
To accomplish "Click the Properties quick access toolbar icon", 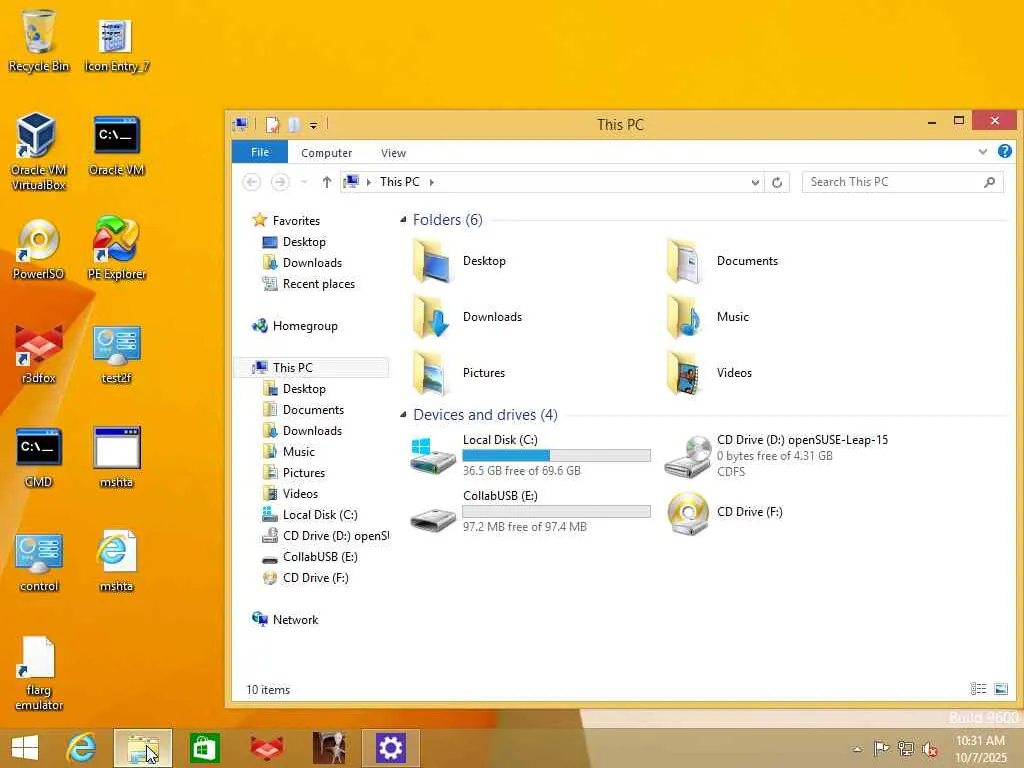I will 272,124.
